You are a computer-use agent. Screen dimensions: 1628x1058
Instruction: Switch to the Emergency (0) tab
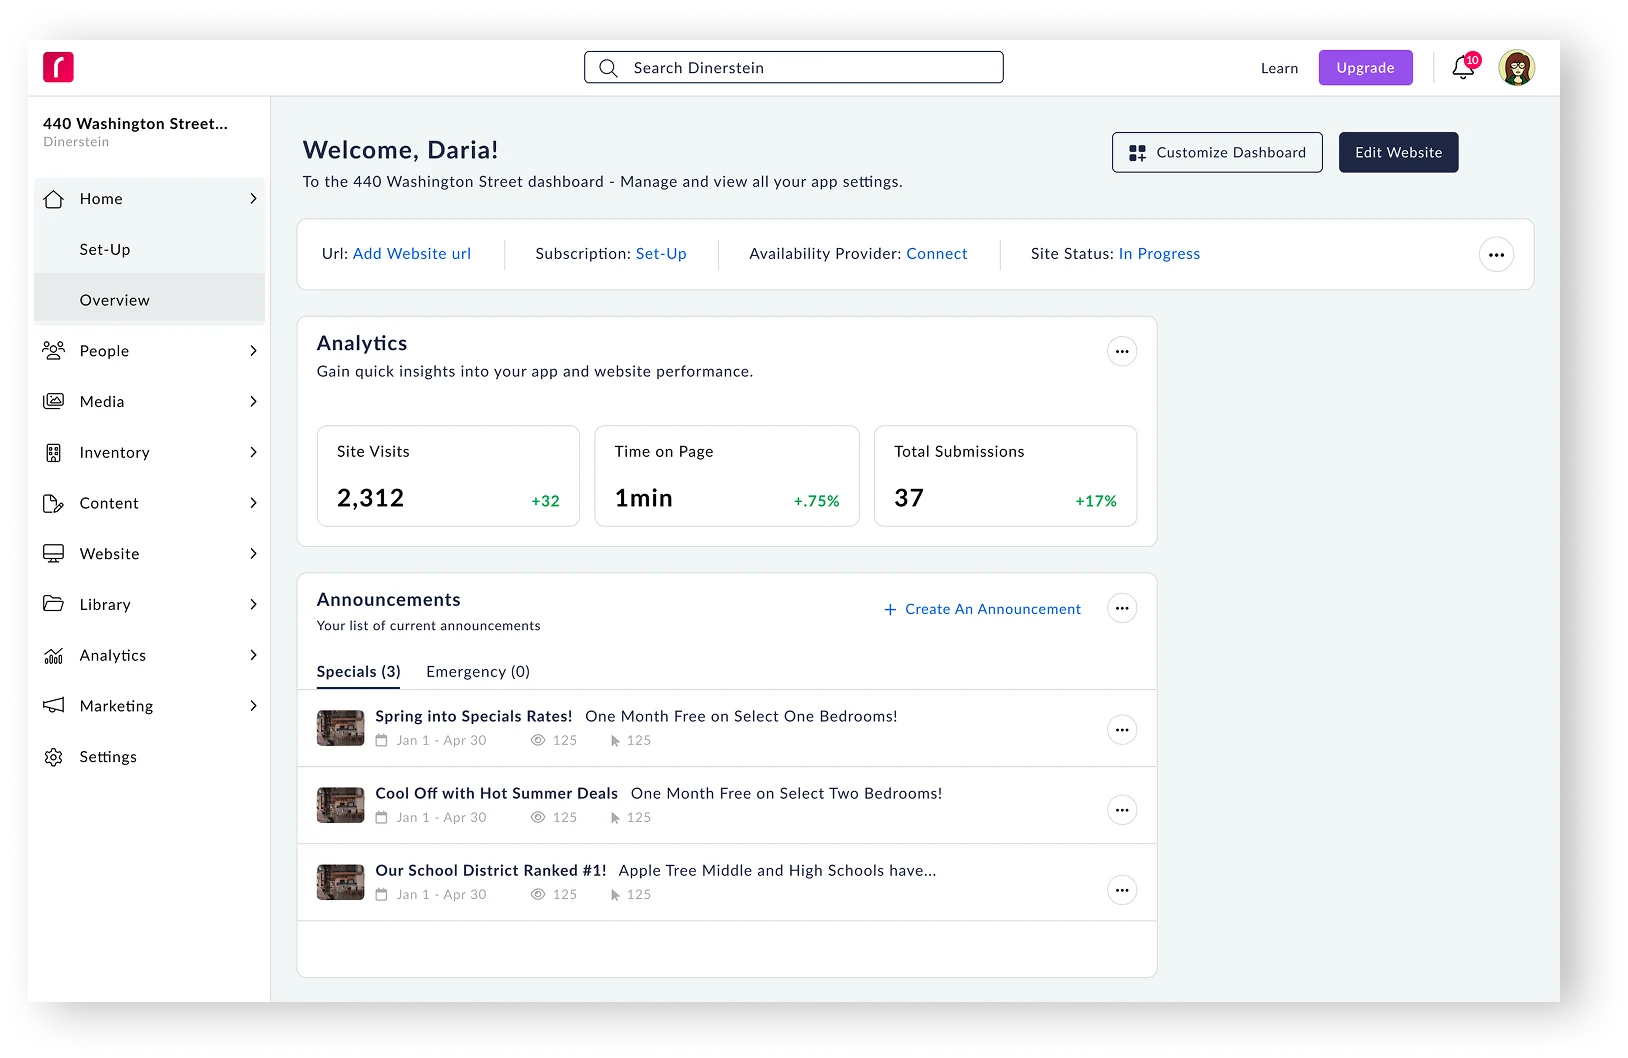click(x=478, y=672)
